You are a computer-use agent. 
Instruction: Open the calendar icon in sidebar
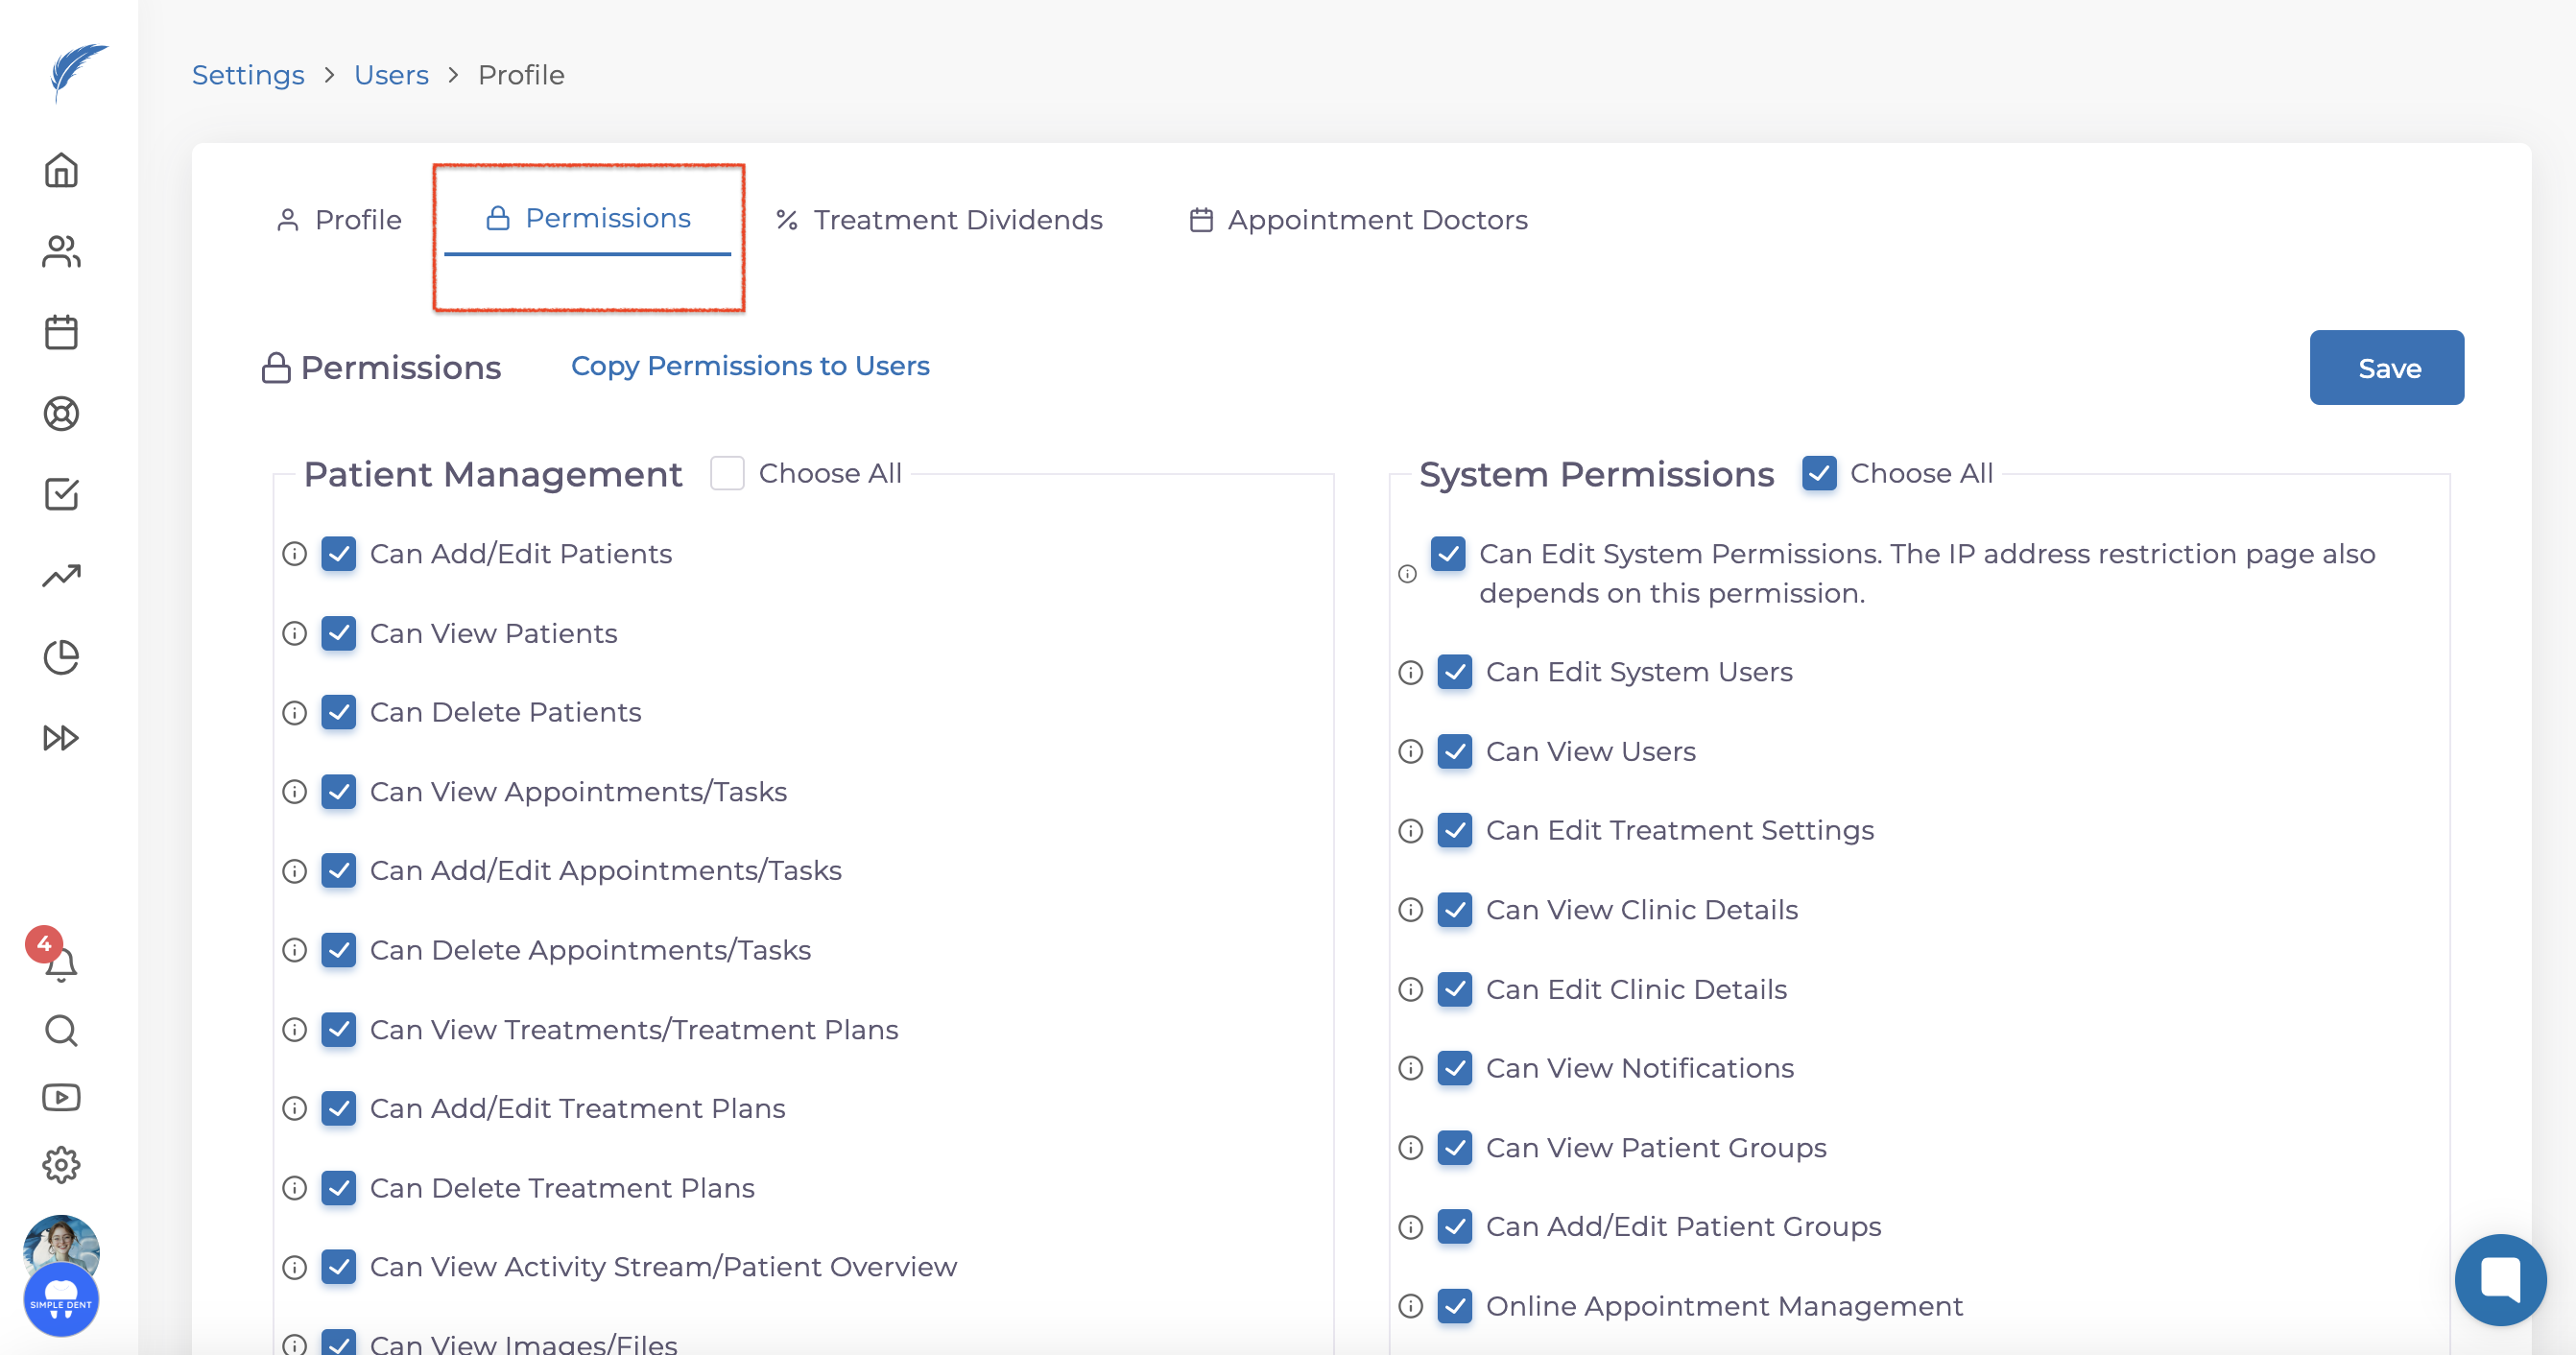pyautogui.click(x=61, y=332)
